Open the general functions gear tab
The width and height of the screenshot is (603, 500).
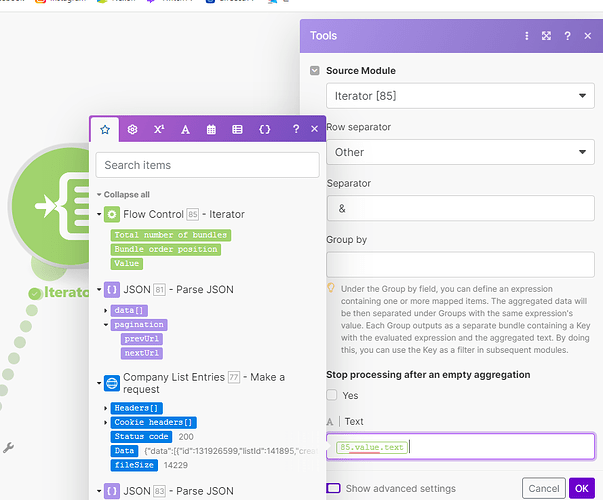[132, 129]
